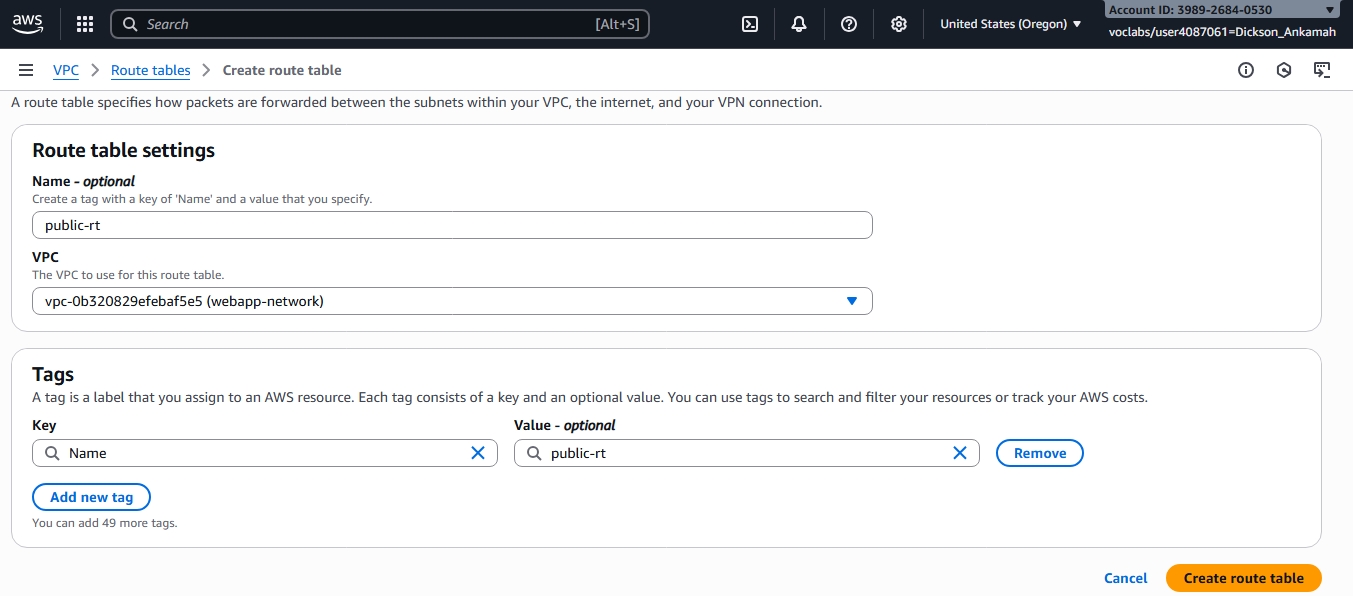This screenshot has height=596, width=1353.
Task: Open the info panel icon
Action: click(x=1246, y=70)
